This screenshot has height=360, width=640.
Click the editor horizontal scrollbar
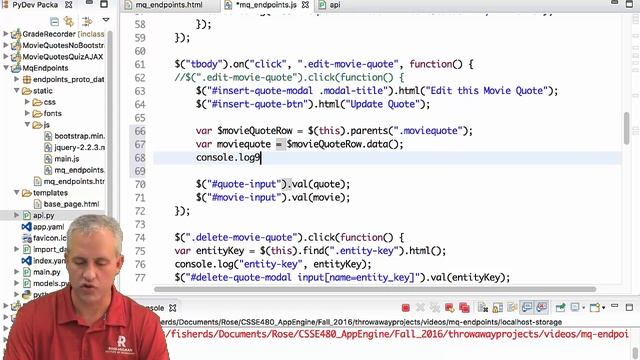click(x=375, y=289)
